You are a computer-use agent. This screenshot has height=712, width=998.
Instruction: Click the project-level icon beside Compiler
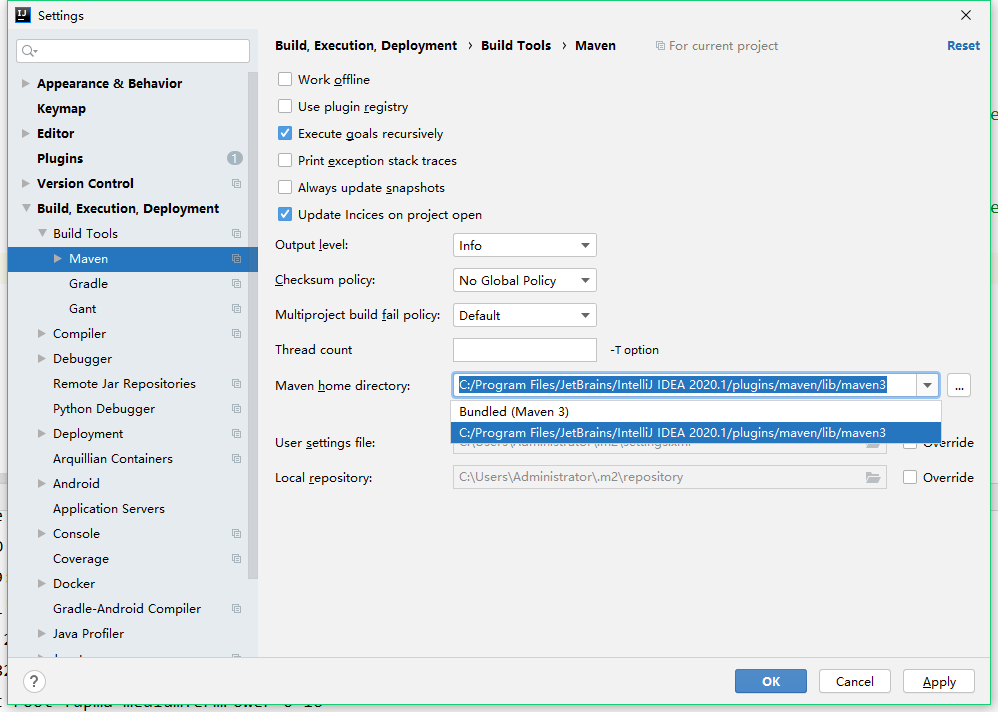click(x=236, y=333)
